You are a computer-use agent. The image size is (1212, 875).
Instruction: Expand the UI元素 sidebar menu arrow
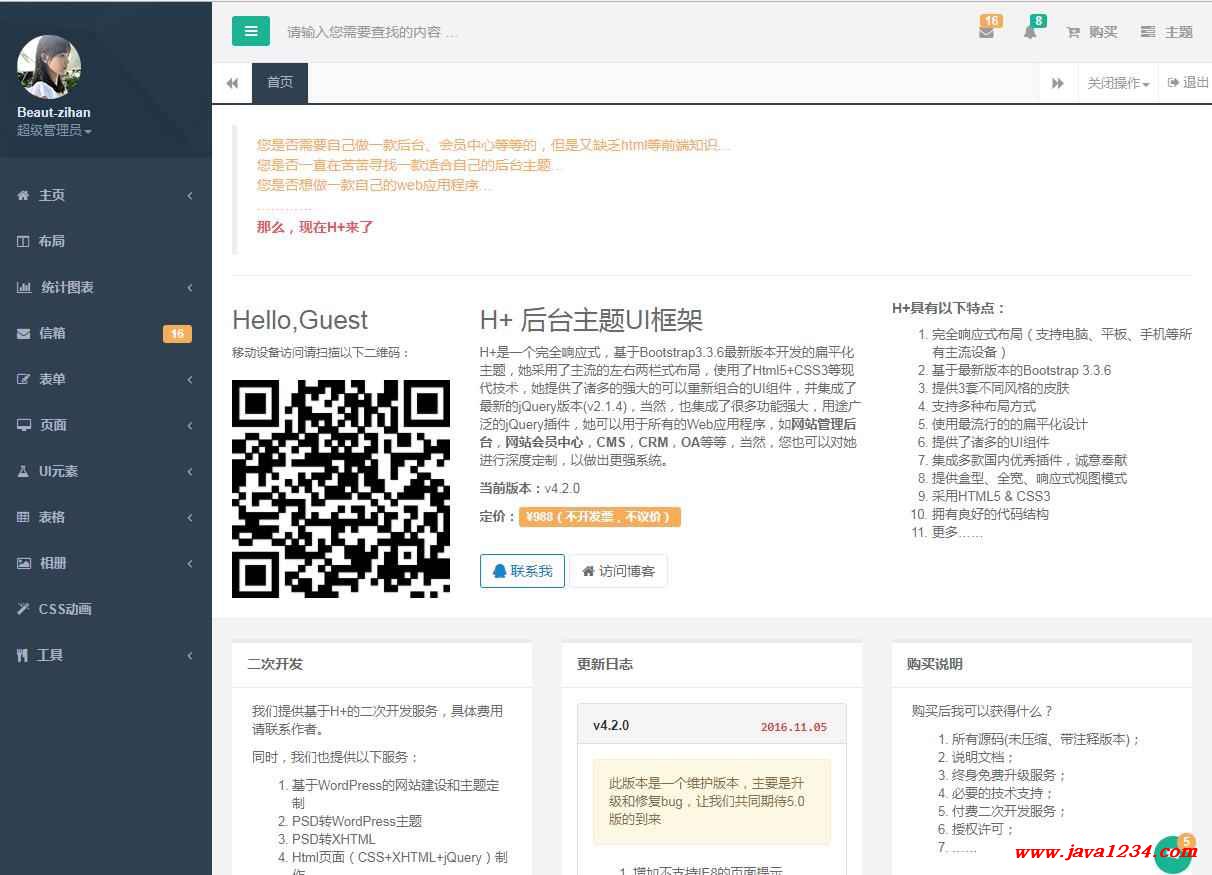[x=190, y=472]
